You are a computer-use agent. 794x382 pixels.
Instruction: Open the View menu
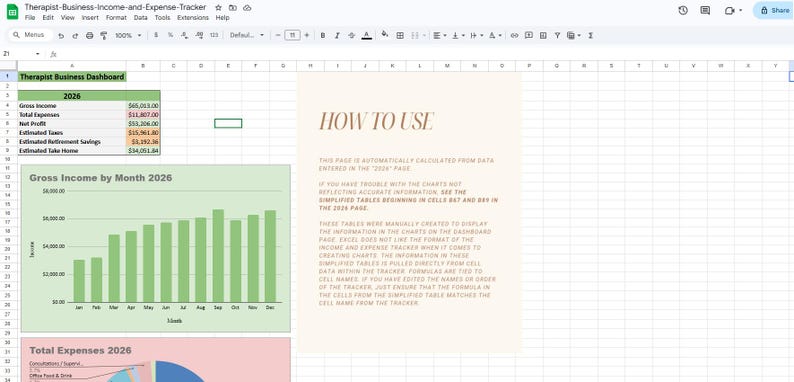click(68, 18)
